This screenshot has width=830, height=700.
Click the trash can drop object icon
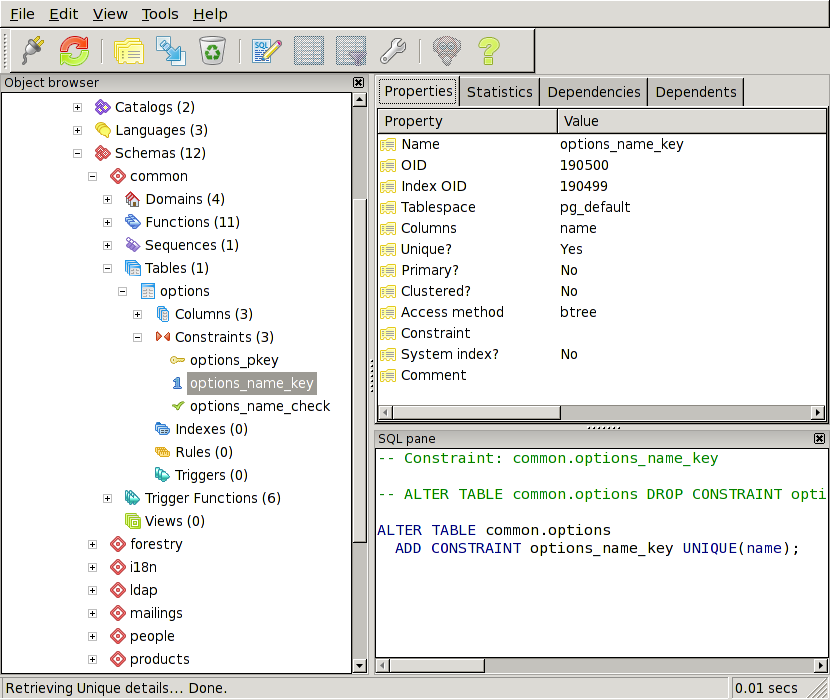212,50
